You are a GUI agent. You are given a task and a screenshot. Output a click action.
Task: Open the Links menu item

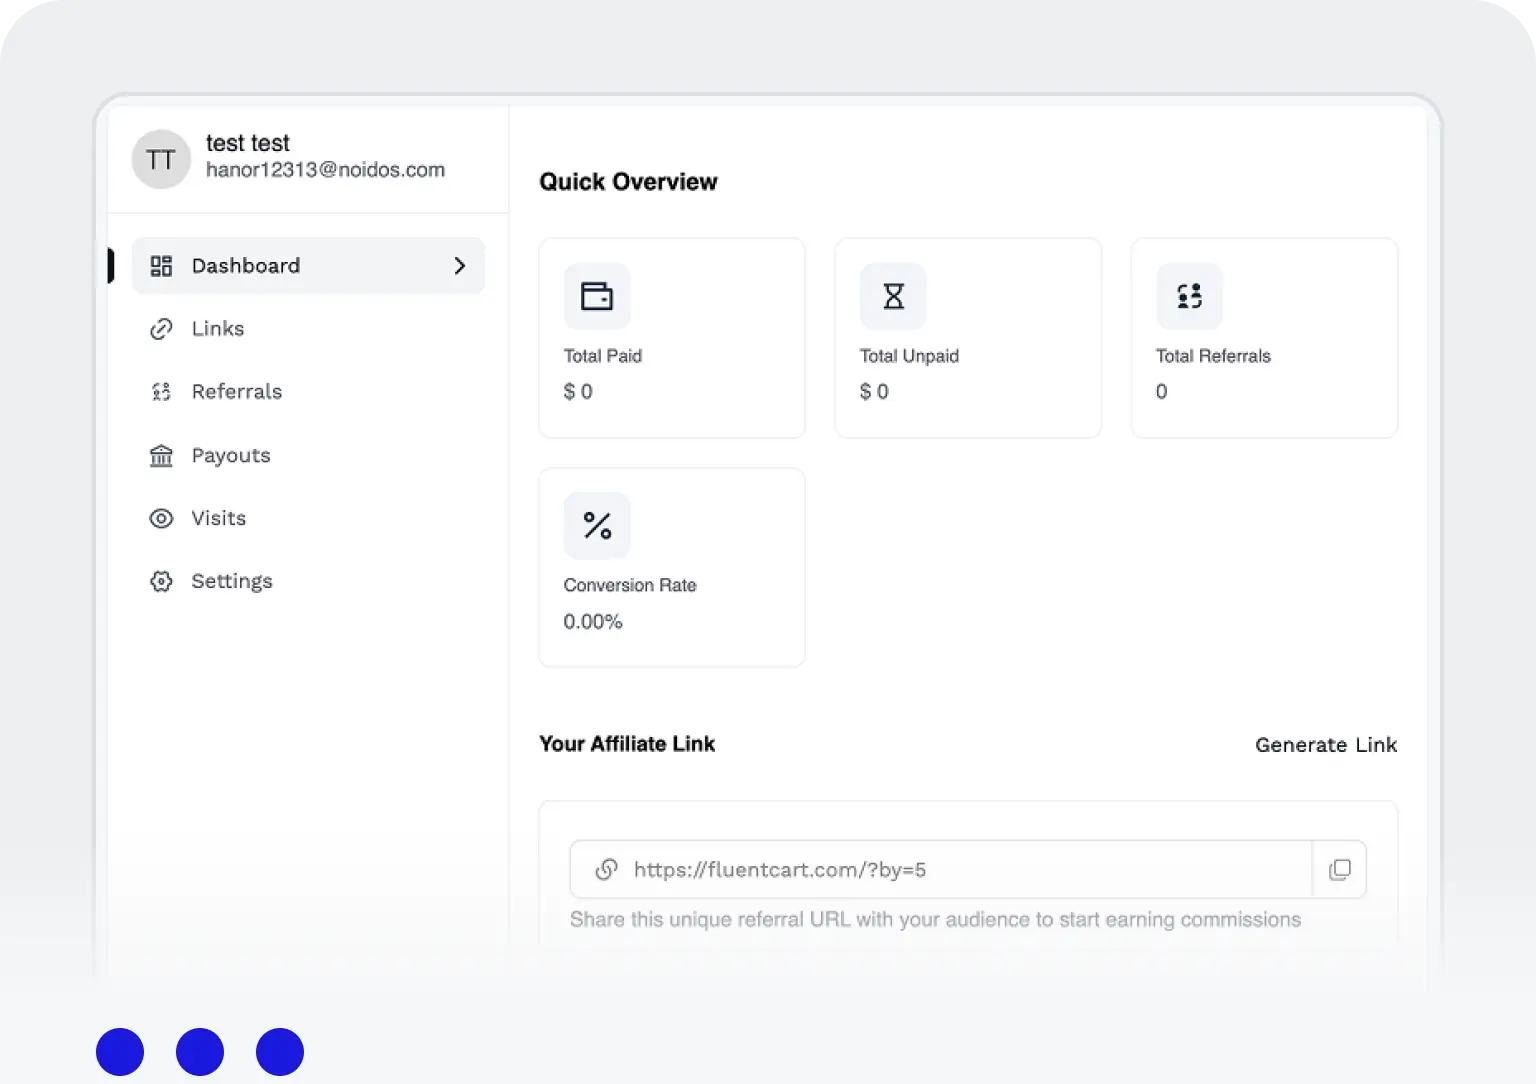pyautogui.click(x=217, y=328)
